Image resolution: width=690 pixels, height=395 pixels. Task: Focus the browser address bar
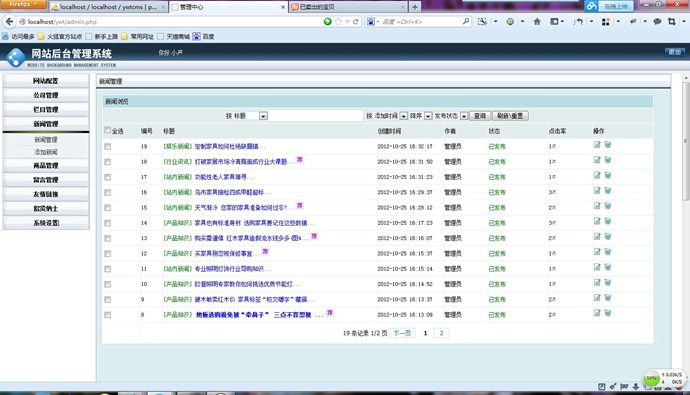172,22
